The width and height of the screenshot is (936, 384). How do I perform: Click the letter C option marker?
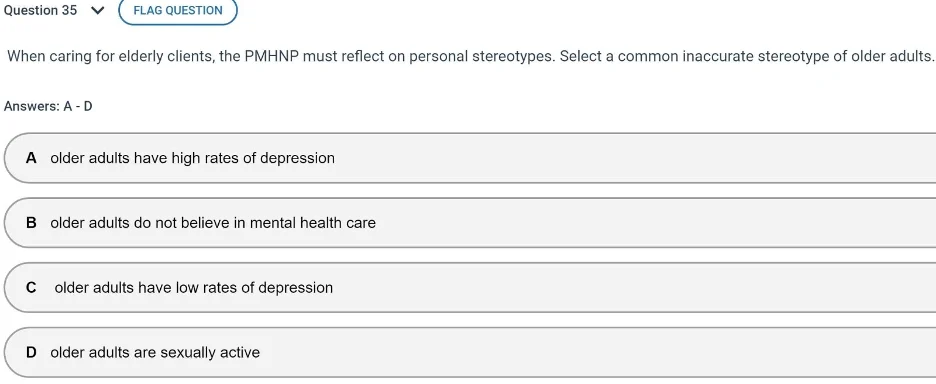point(31,287)
